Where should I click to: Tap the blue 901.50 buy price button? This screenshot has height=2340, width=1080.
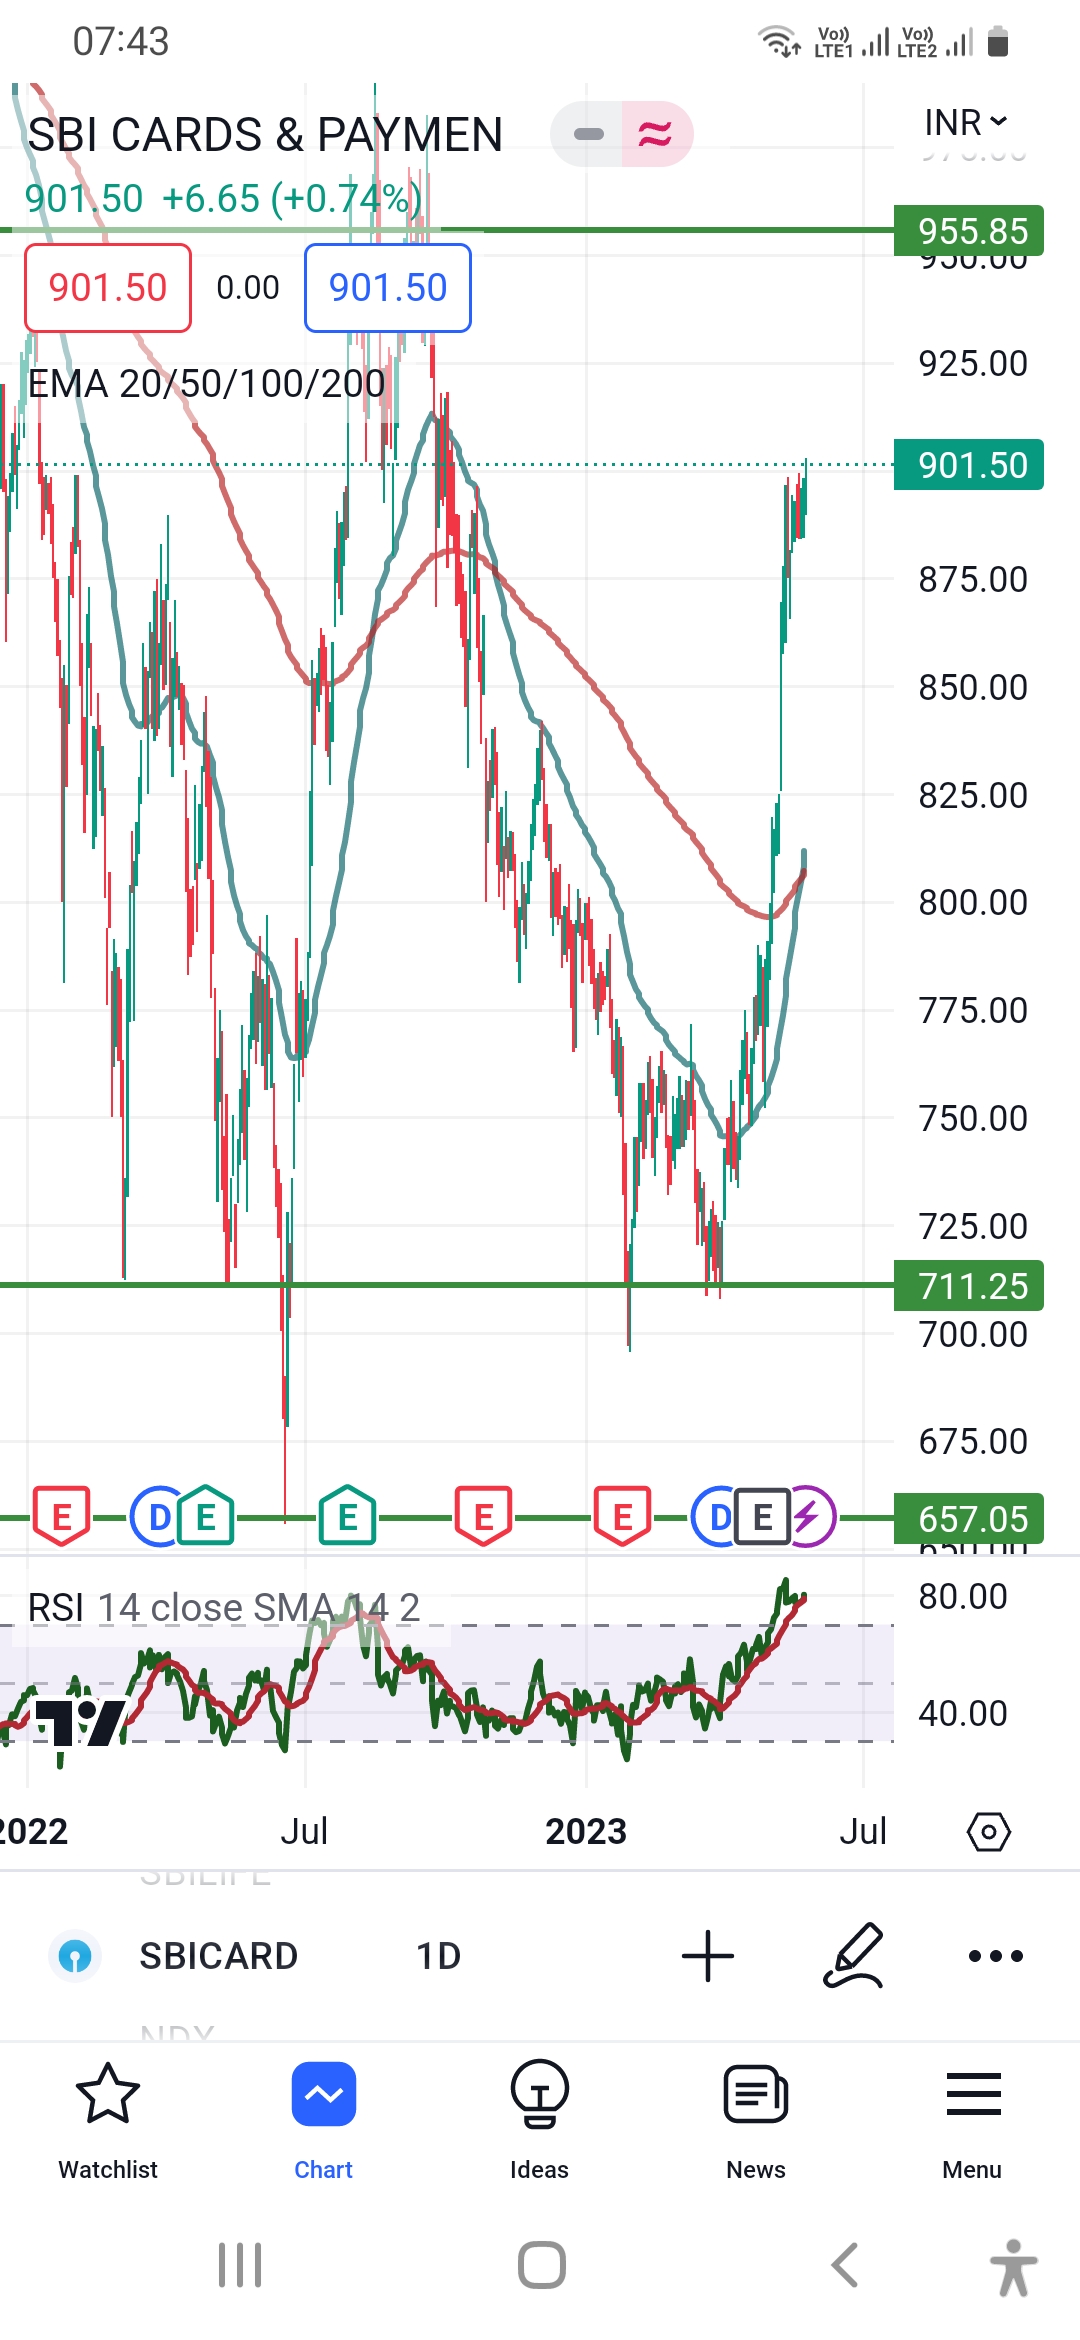click(x=388, y=288)
